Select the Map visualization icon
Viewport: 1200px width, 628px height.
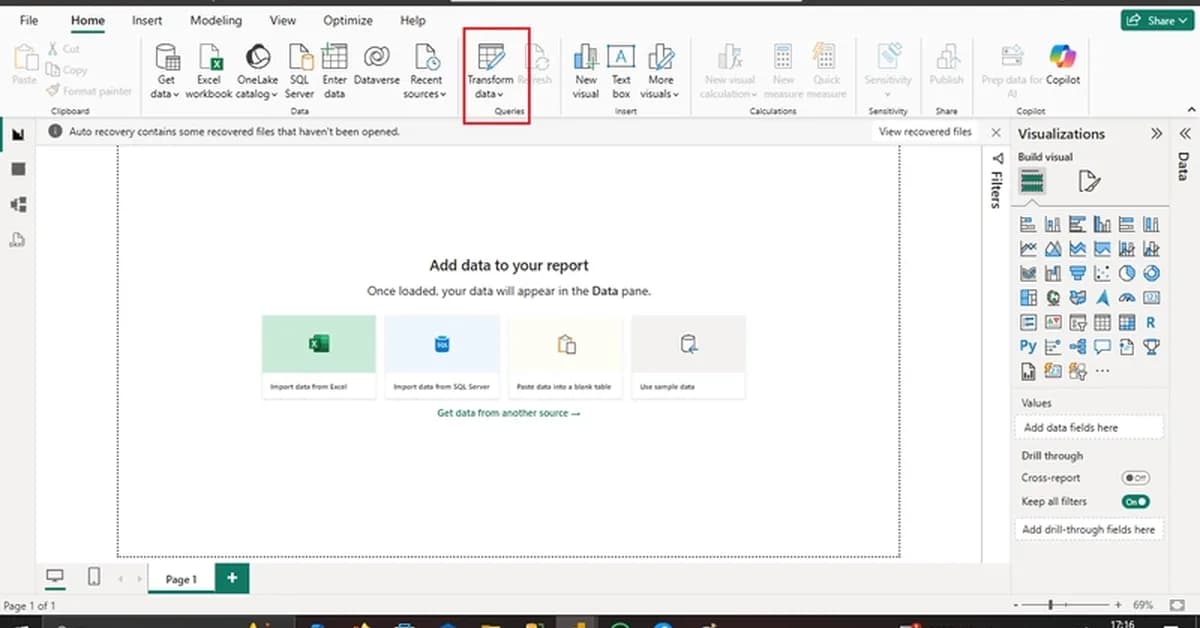coord(1052,297)
